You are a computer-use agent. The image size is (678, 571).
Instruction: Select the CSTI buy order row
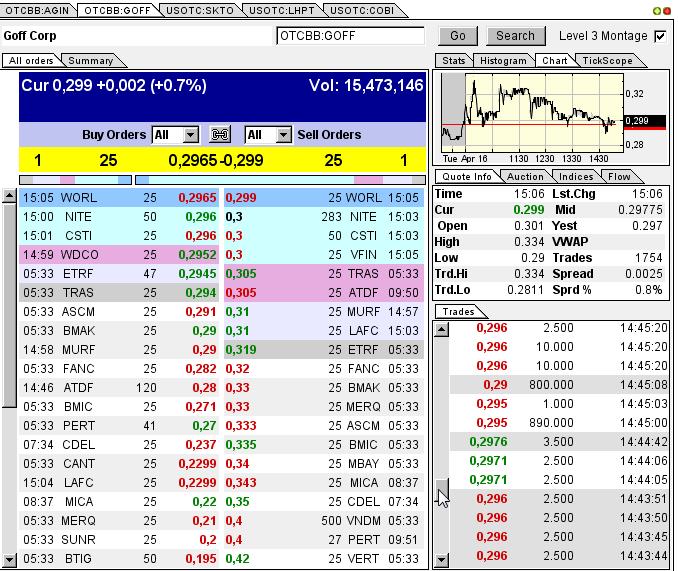(119, 236)
